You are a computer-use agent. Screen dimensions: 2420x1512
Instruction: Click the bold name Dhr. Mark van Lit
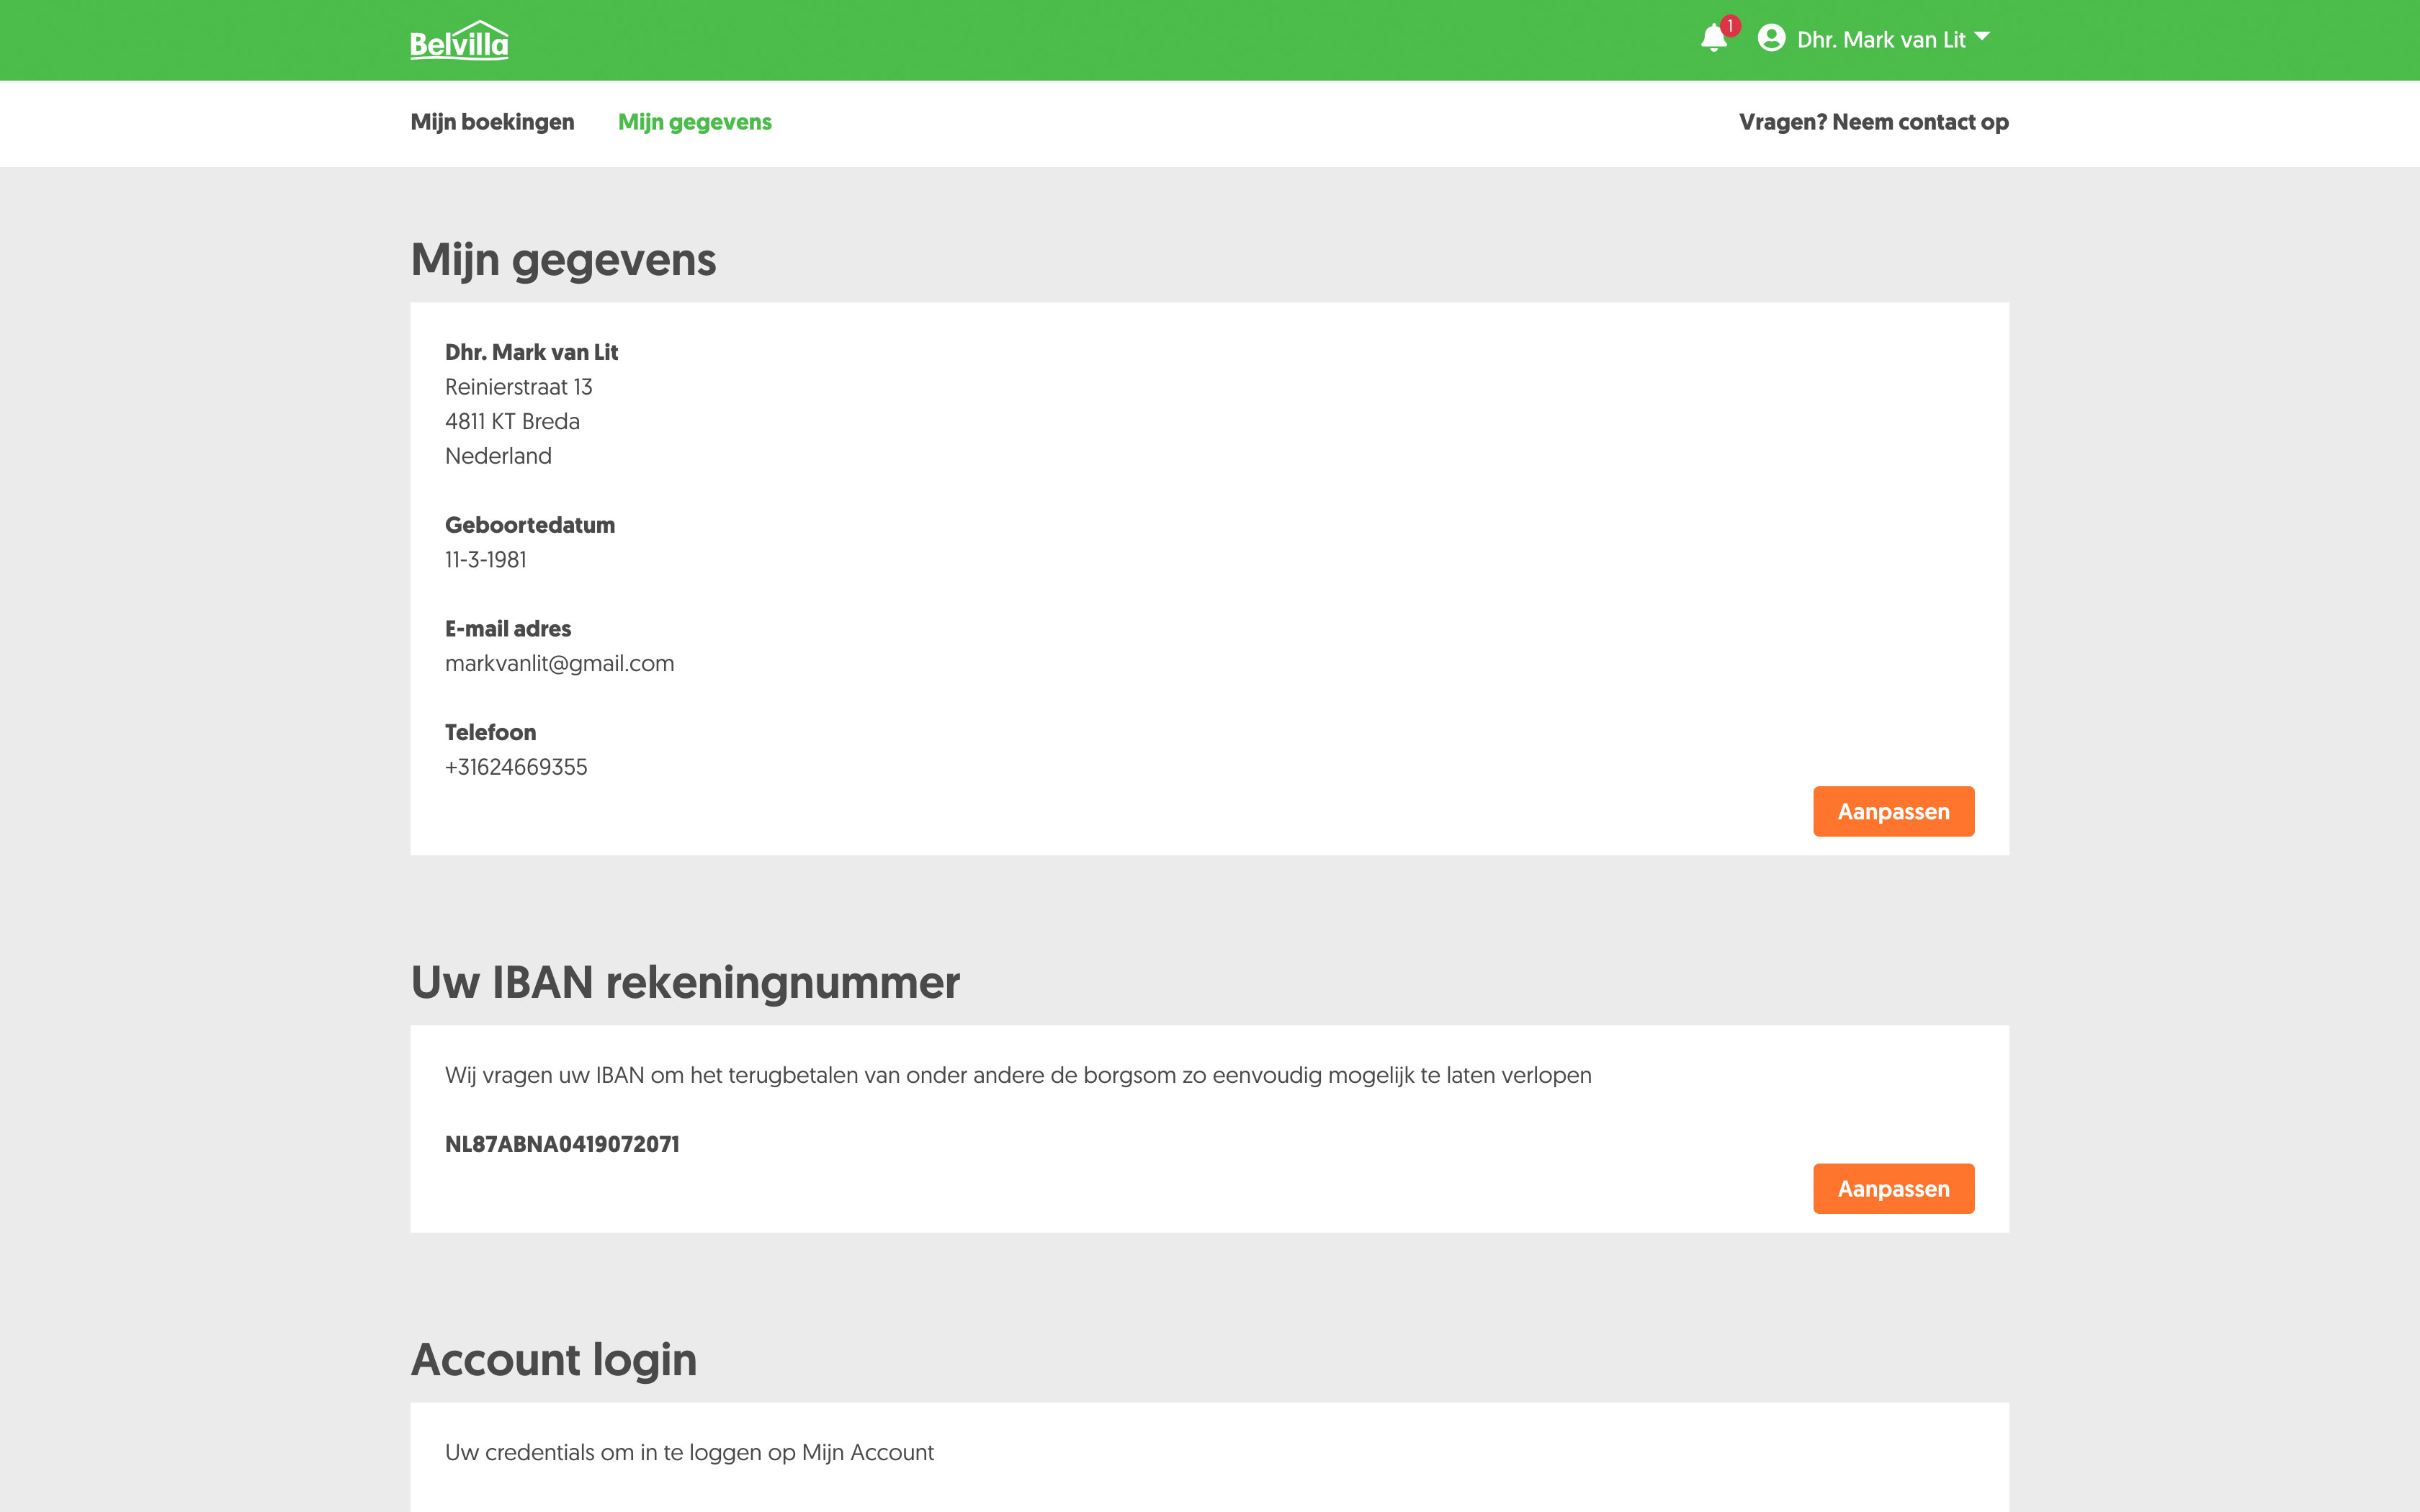(x=531, y=352)
